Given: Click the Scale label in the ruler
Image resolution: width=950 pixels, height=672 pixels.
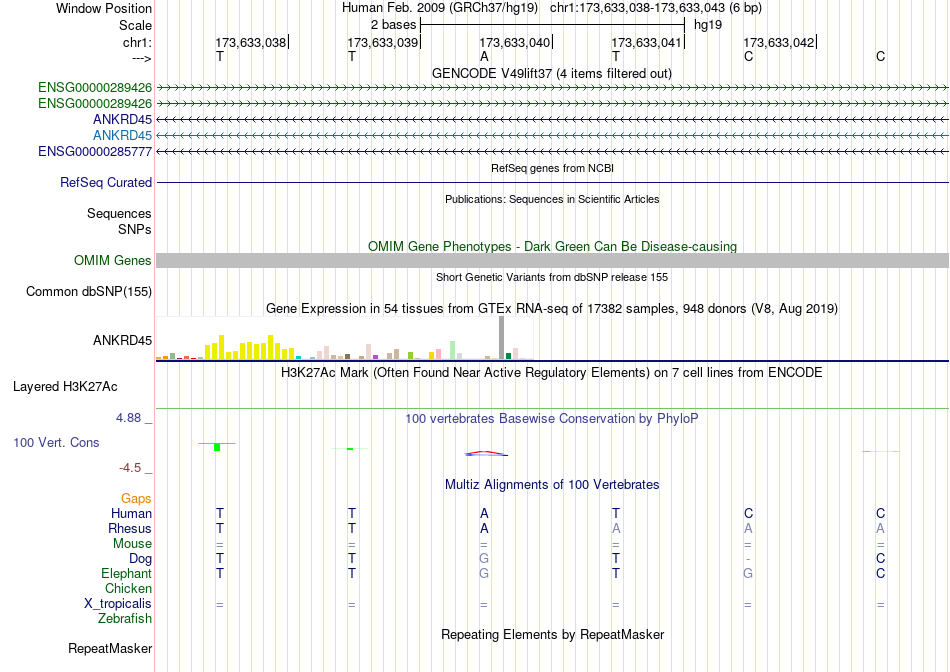Looking at the screenshot, I should (135, 25).
